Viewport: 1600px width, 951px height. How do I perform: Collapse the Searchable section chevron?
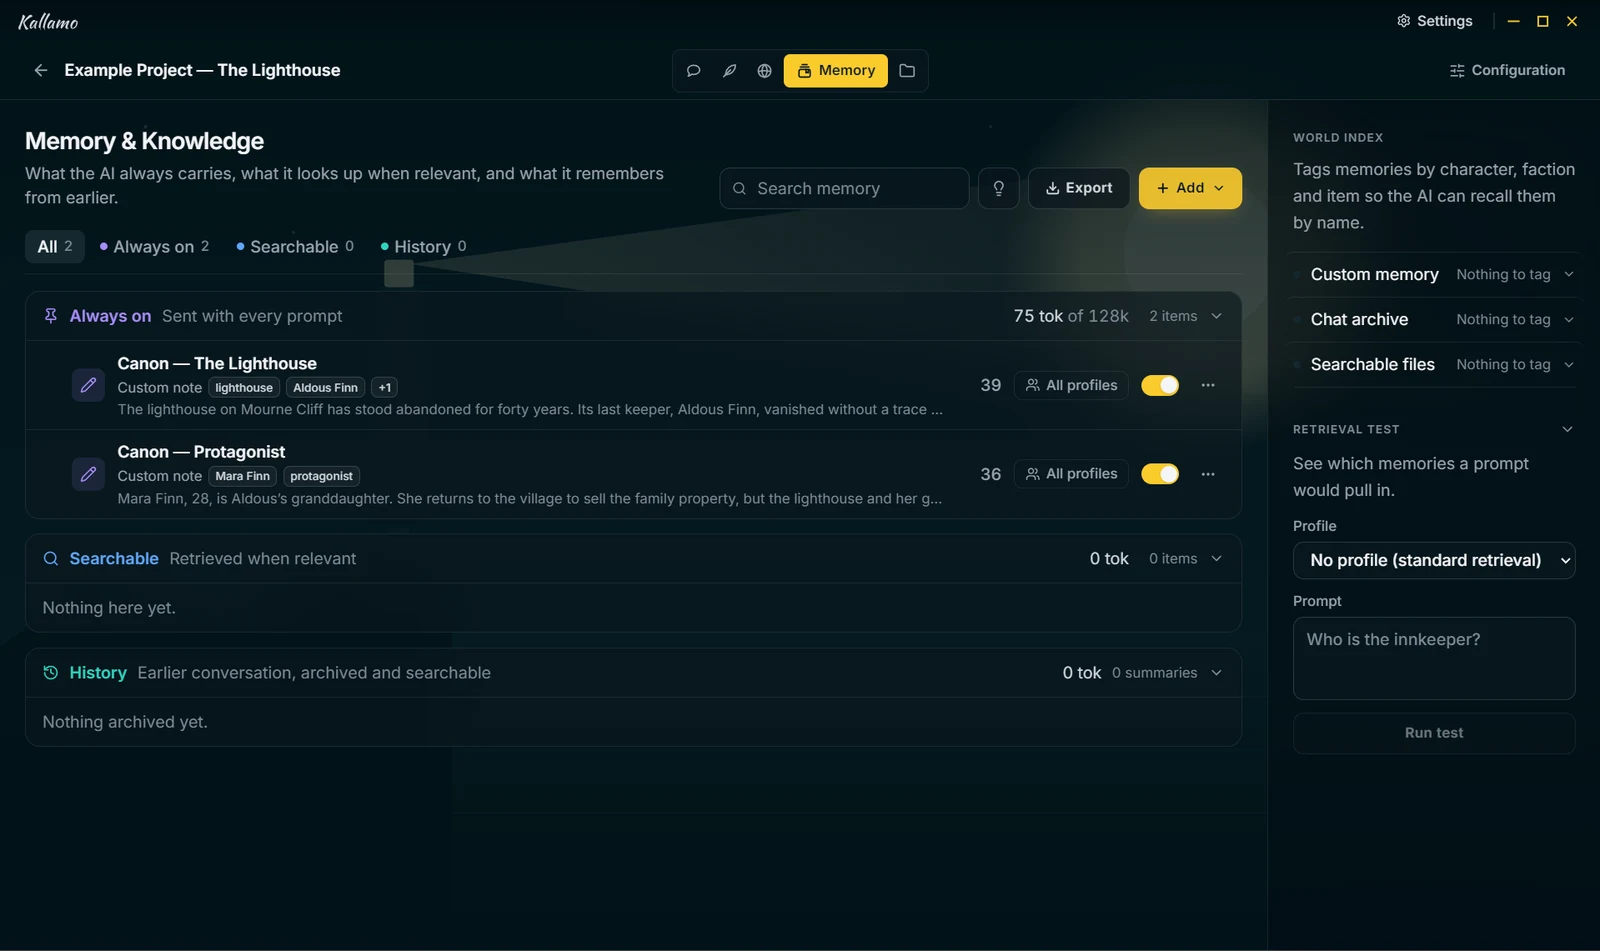[1217, 559]
